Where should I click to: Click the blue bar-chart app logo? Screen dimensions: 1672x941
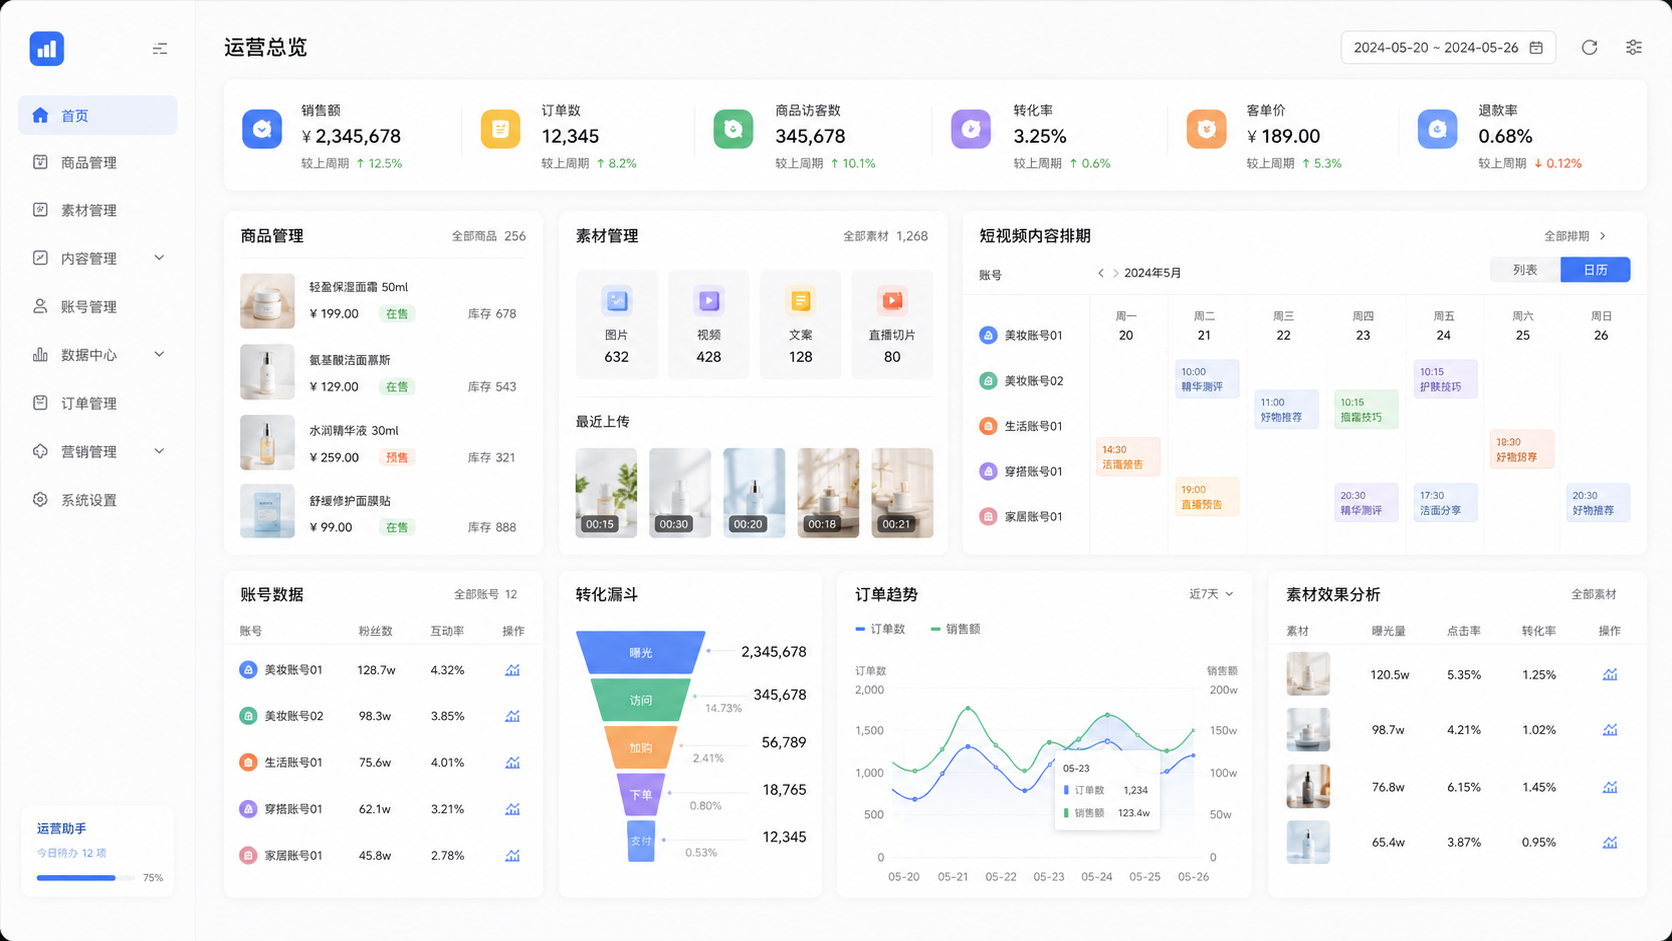[47, 48]
